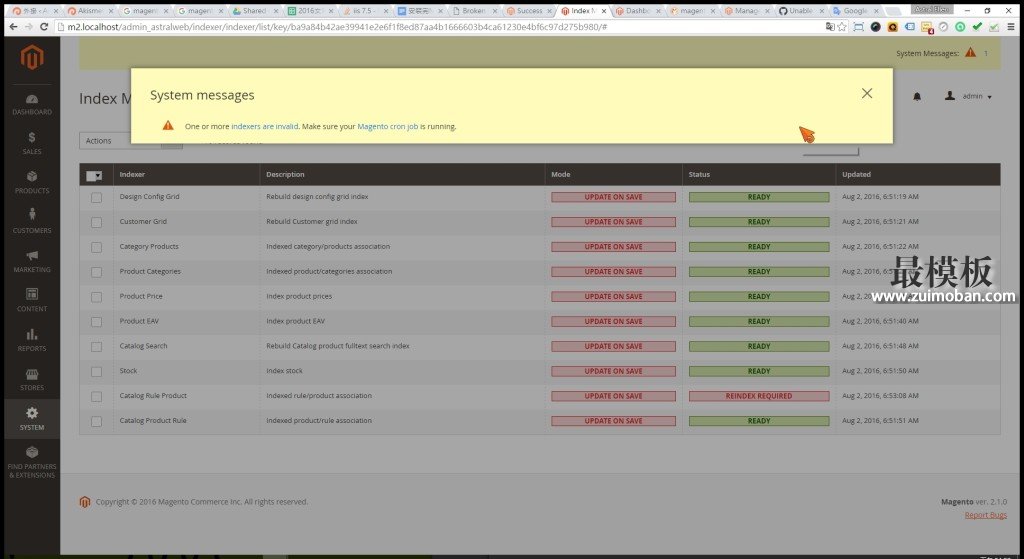Check the Category Products row checkbox
The width and height of the screenshot is (1024, 559).
(x=97, y=247)
